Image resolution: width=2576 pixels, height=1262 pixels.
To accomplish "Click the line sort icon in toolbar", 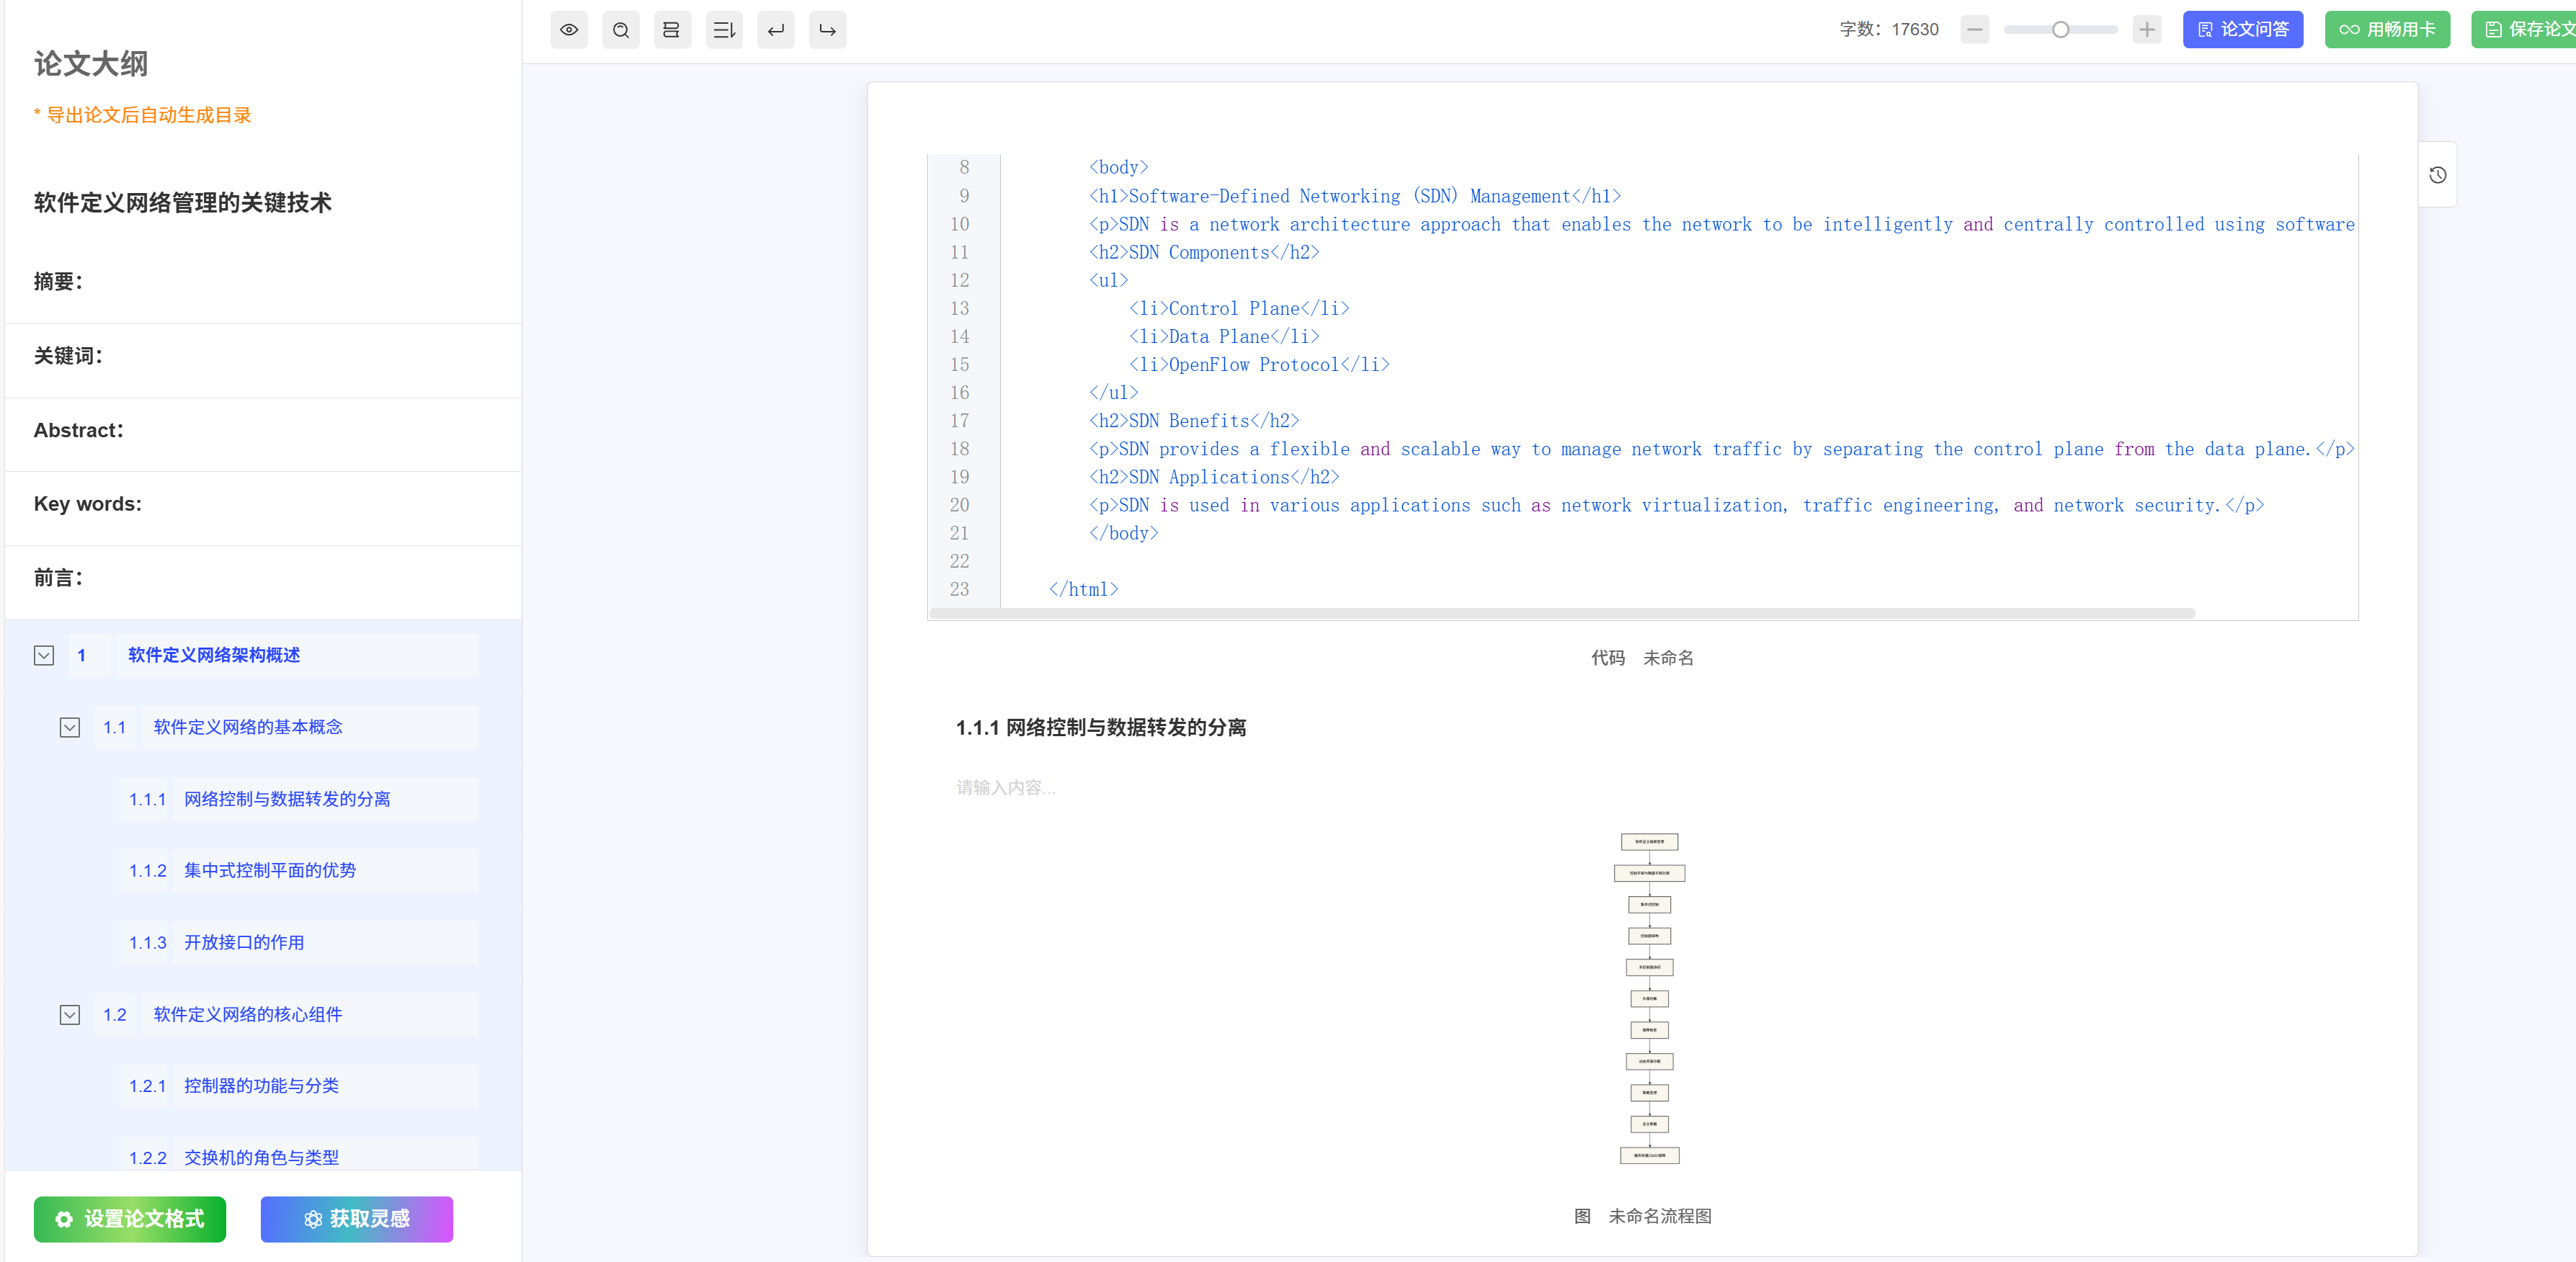I will coord(724,30).
